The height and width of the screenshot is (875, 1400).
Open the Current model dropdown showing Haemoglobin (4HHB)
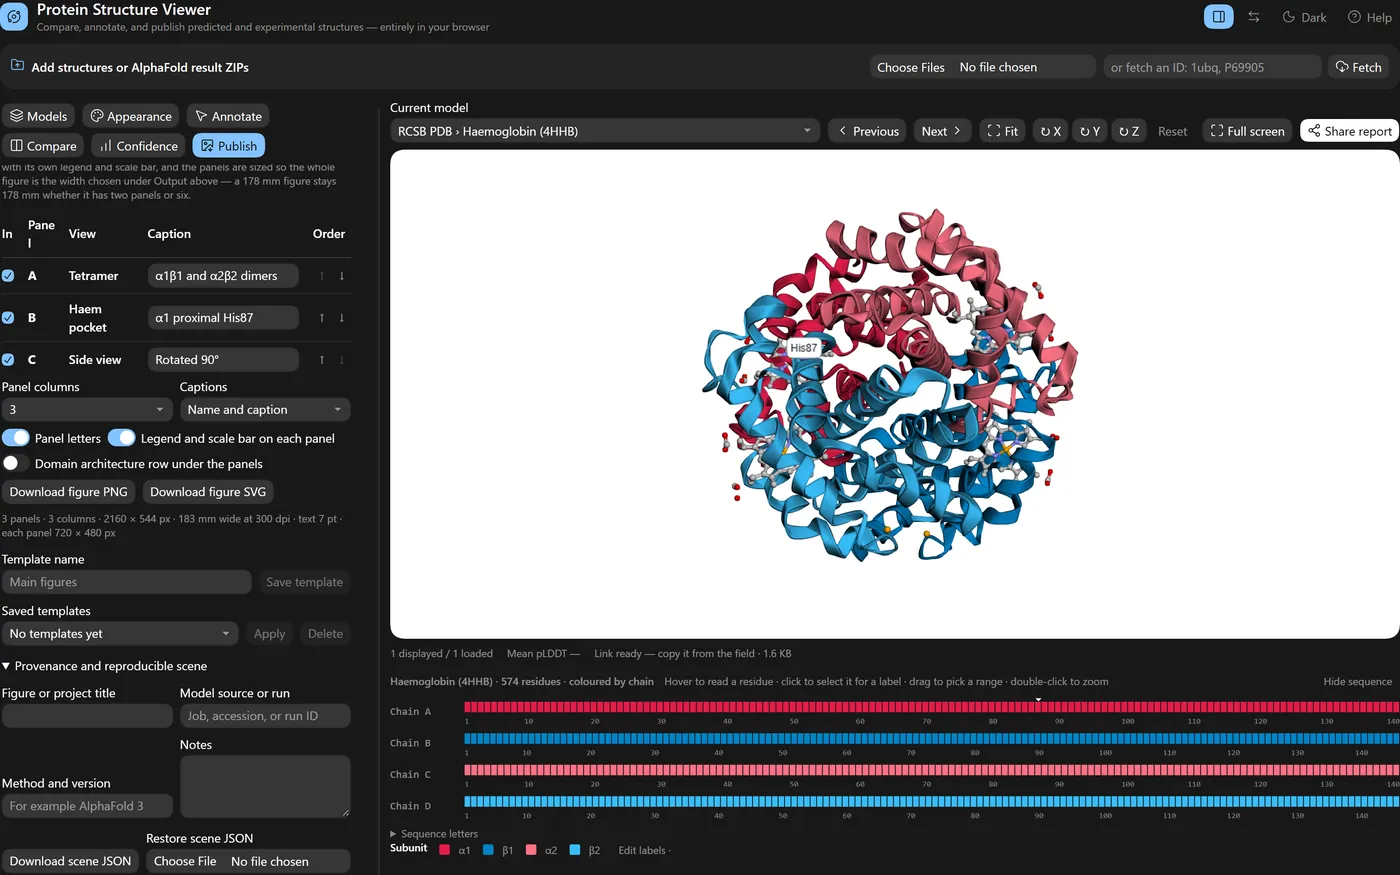point(605,131)
